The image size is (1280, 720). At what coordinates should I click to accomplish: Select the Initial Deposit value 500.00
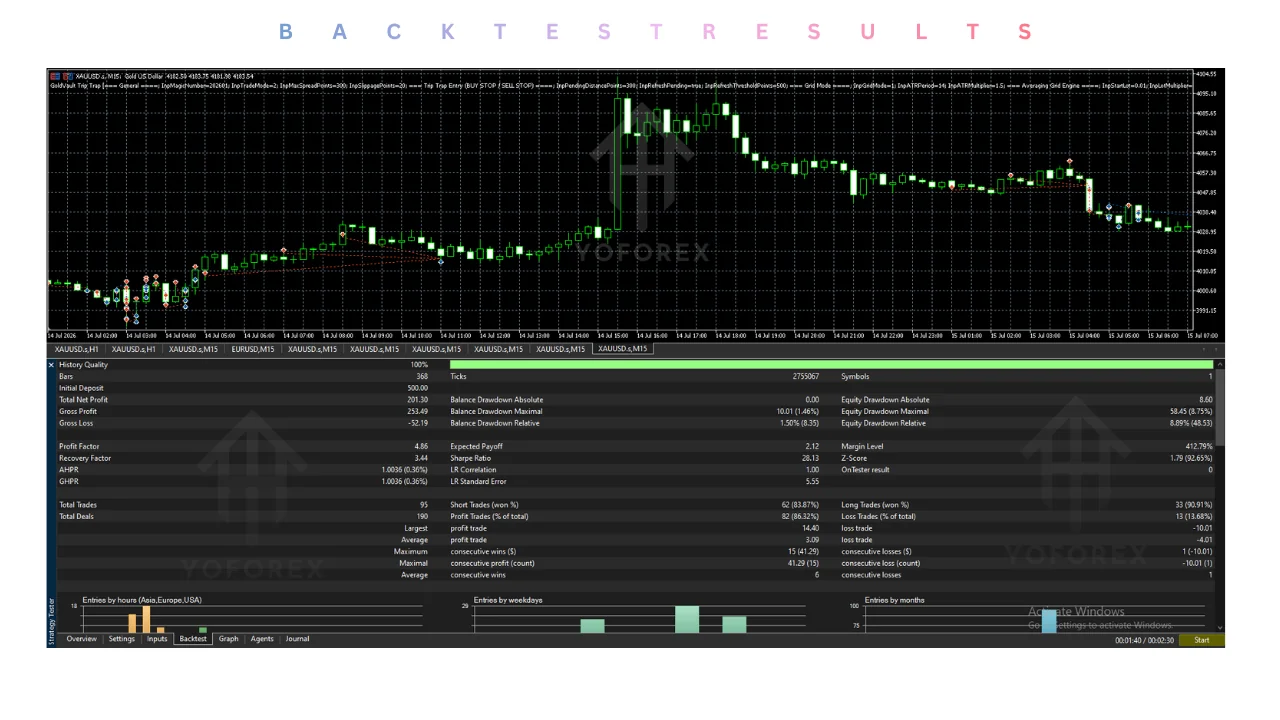(x=417, y=388)
